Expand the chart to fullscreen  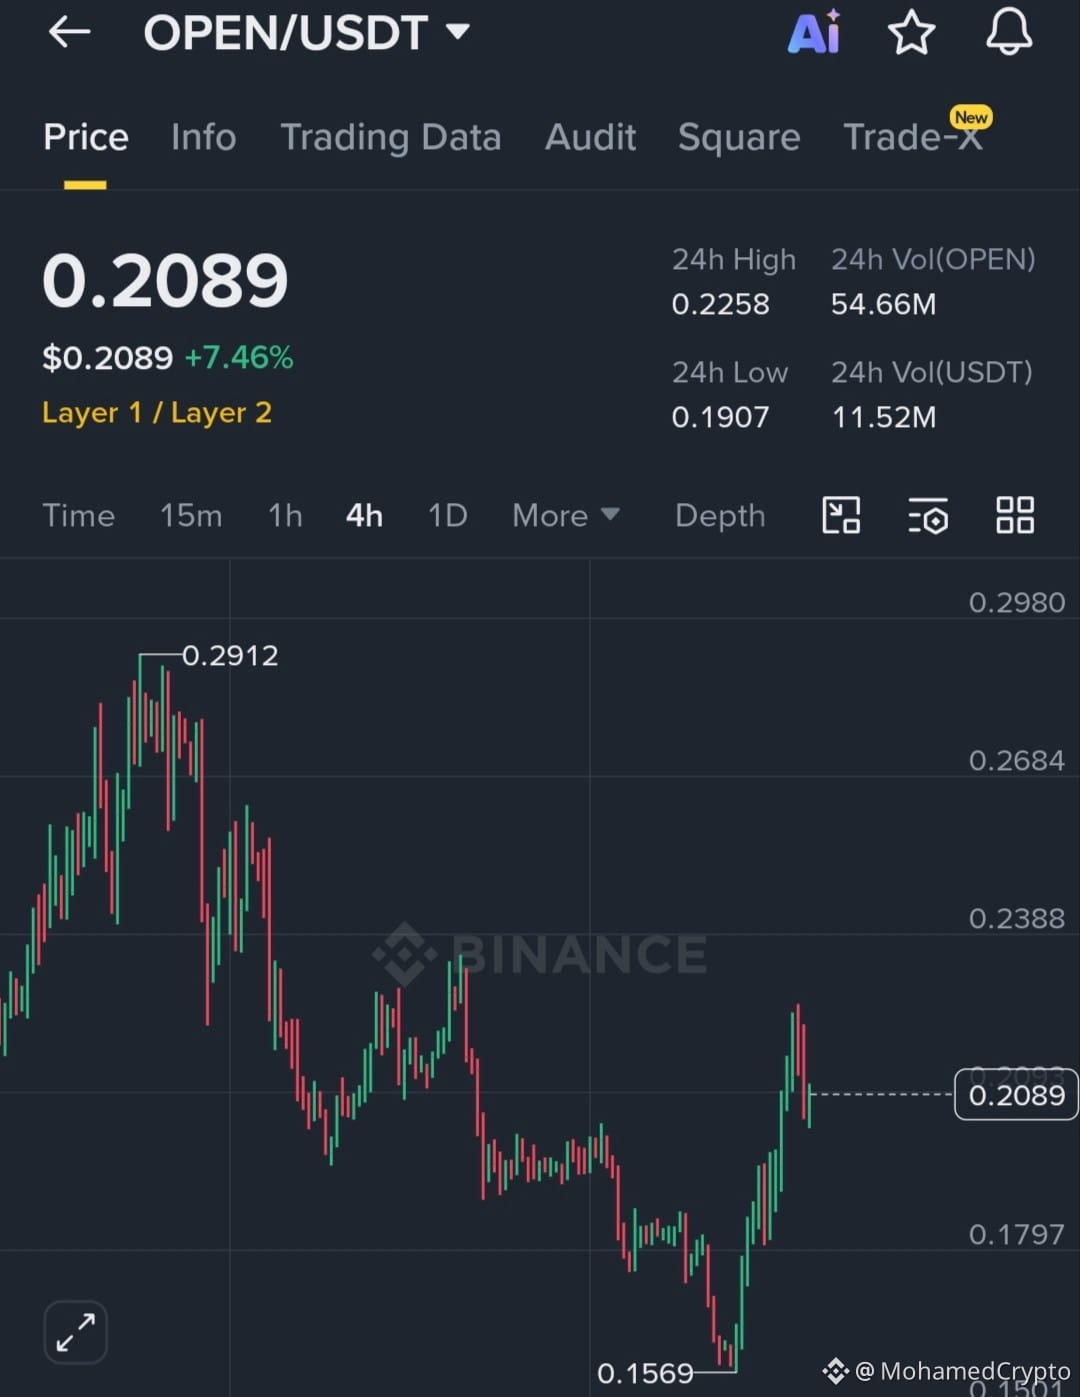76,1332
